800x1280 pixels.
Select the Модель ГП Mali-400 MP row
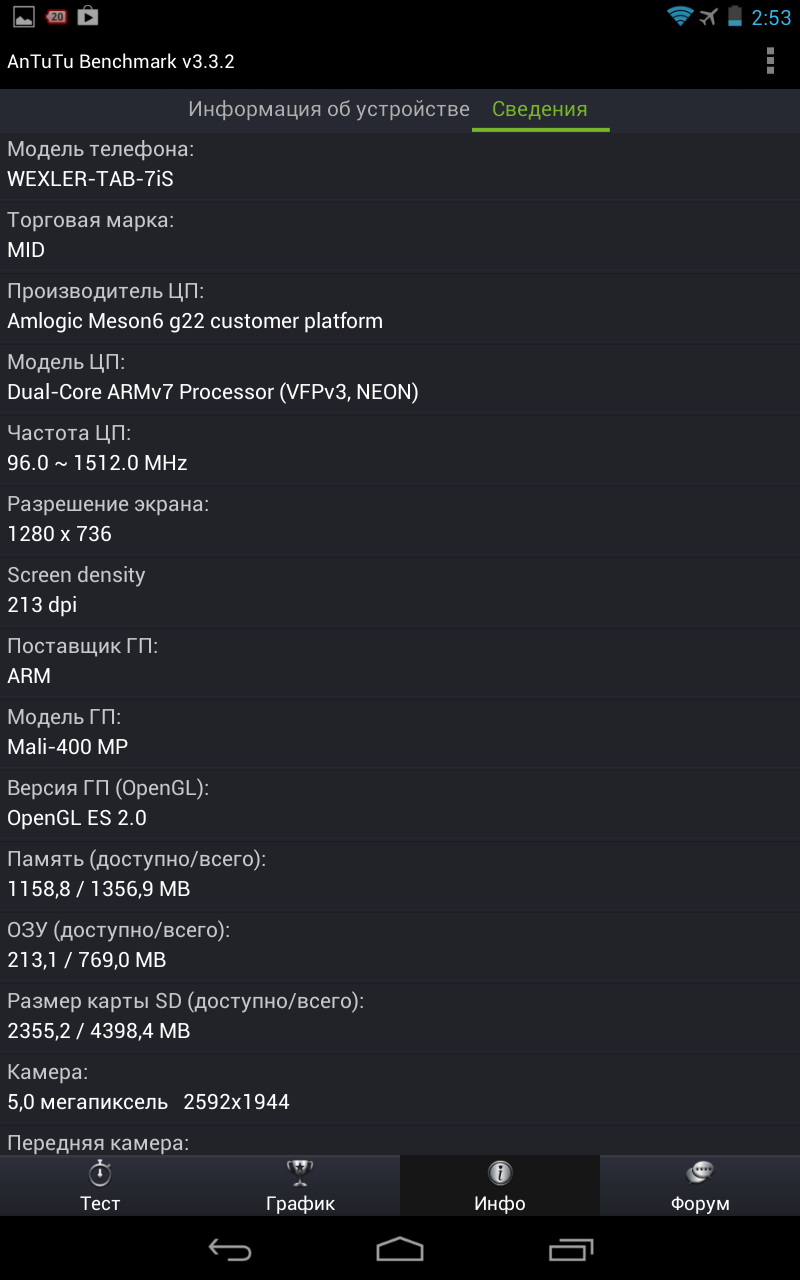click(400, 733)
